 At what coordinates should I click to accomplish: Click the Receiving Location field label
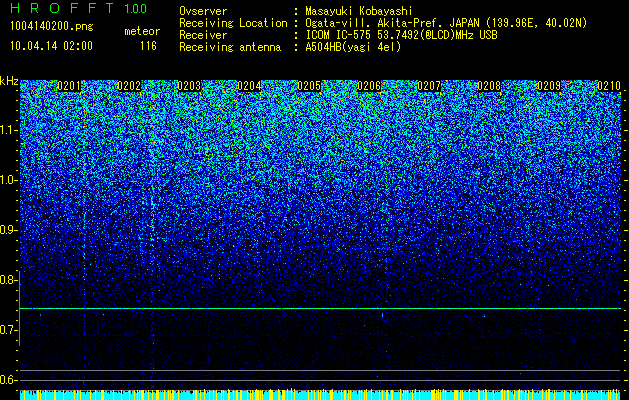(x=233, y=23)
